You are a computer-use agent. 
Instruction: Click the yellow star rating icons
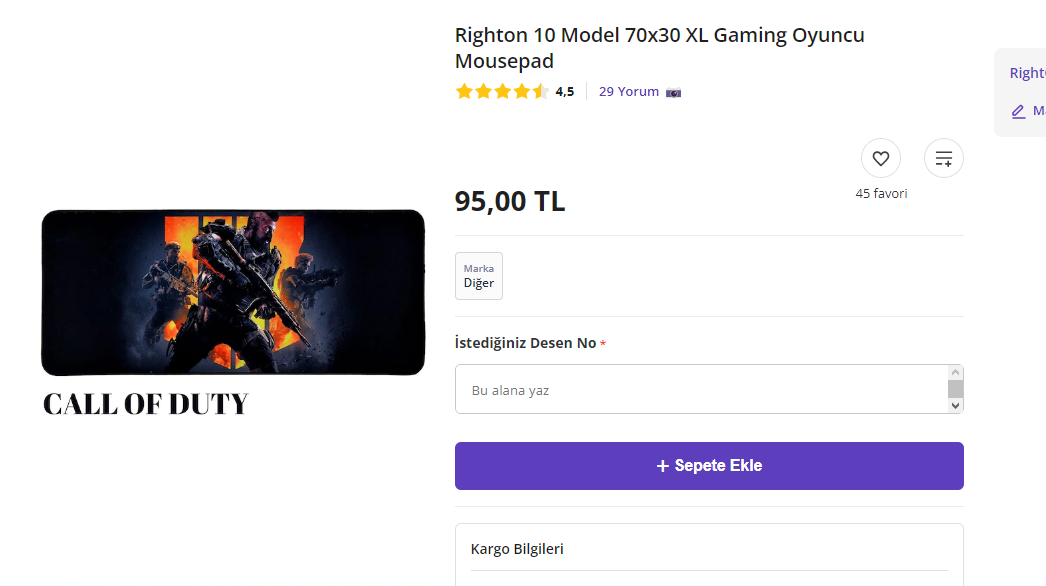click(502, 92)
